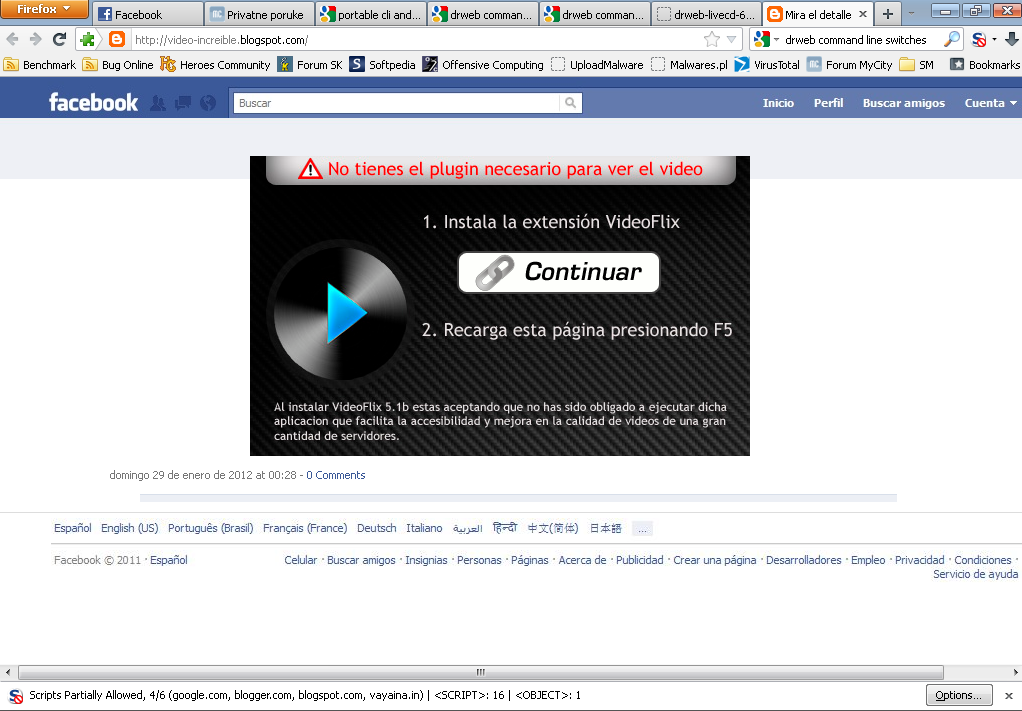Switch to the portable cli and... tab
The image size is (1022, 711).
[x=372, y=14]
